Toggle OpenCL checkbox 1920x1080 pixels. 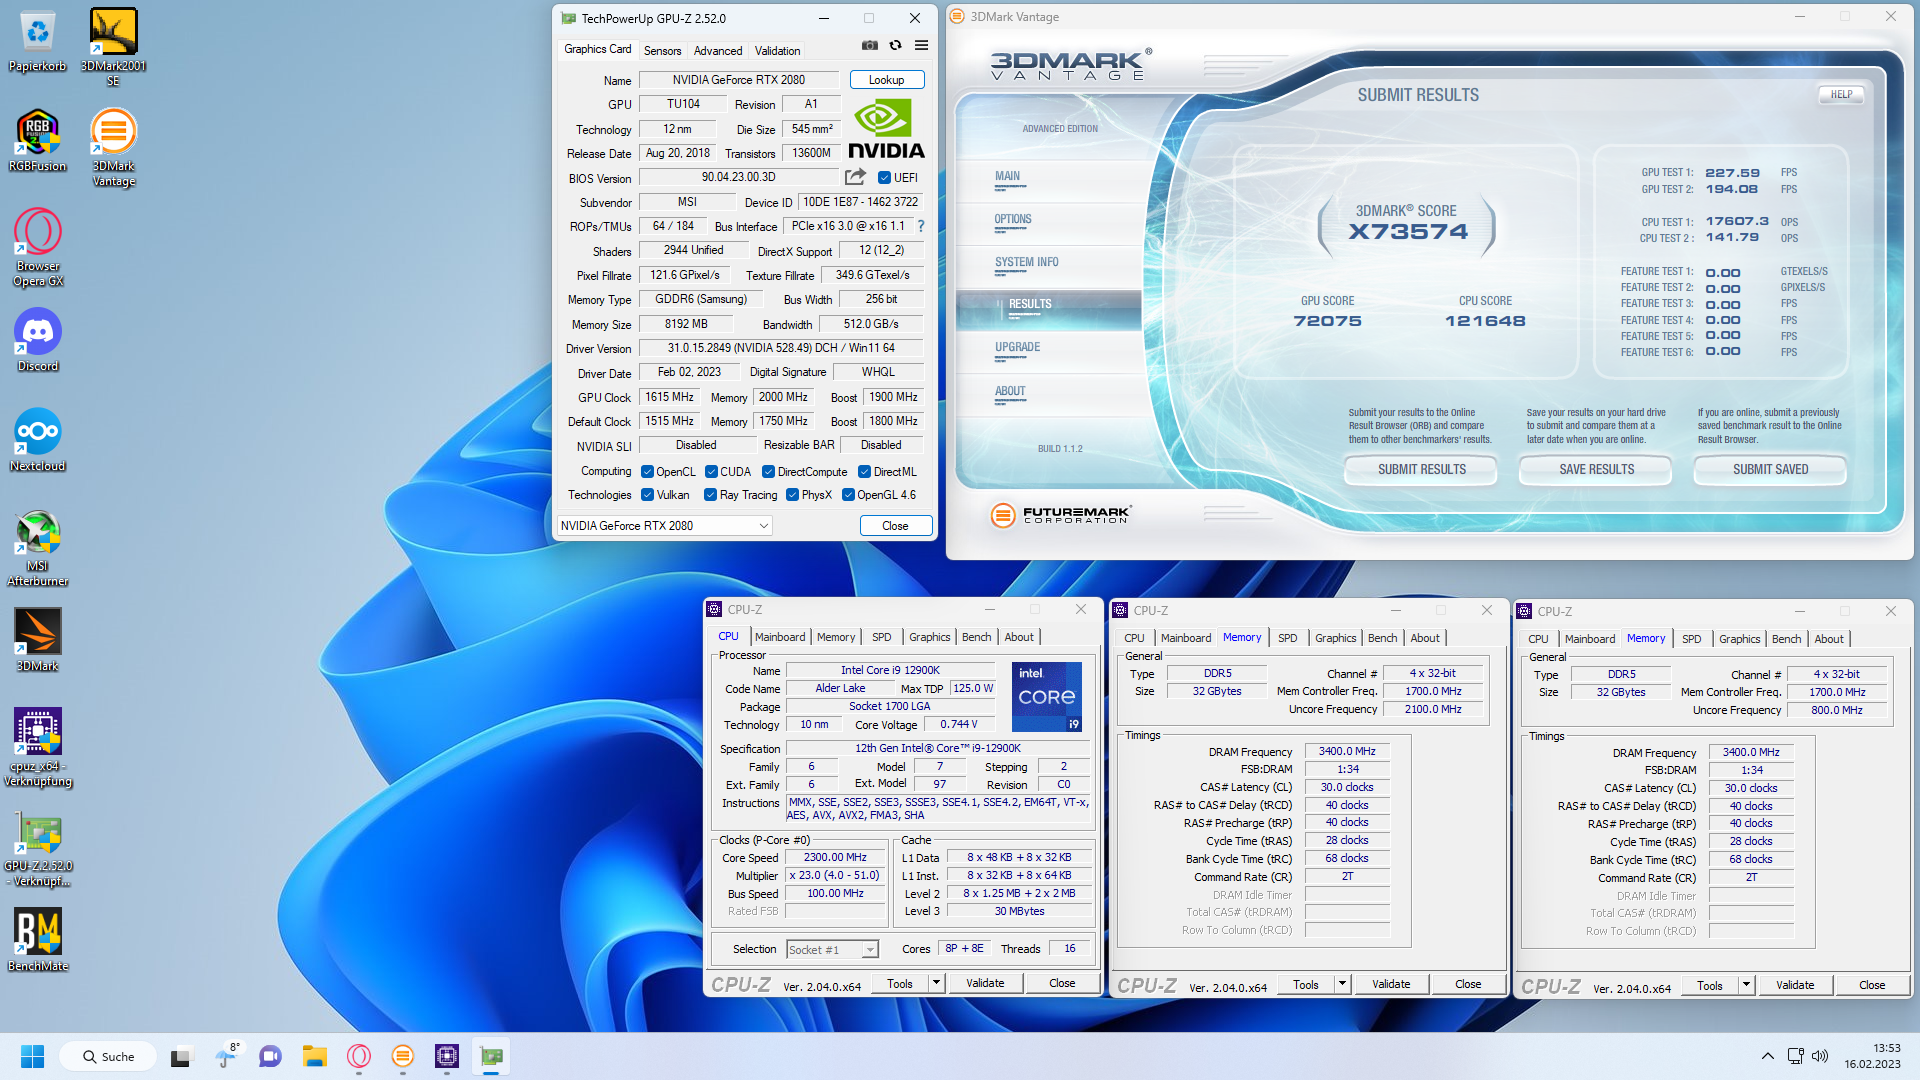point(647,472)
